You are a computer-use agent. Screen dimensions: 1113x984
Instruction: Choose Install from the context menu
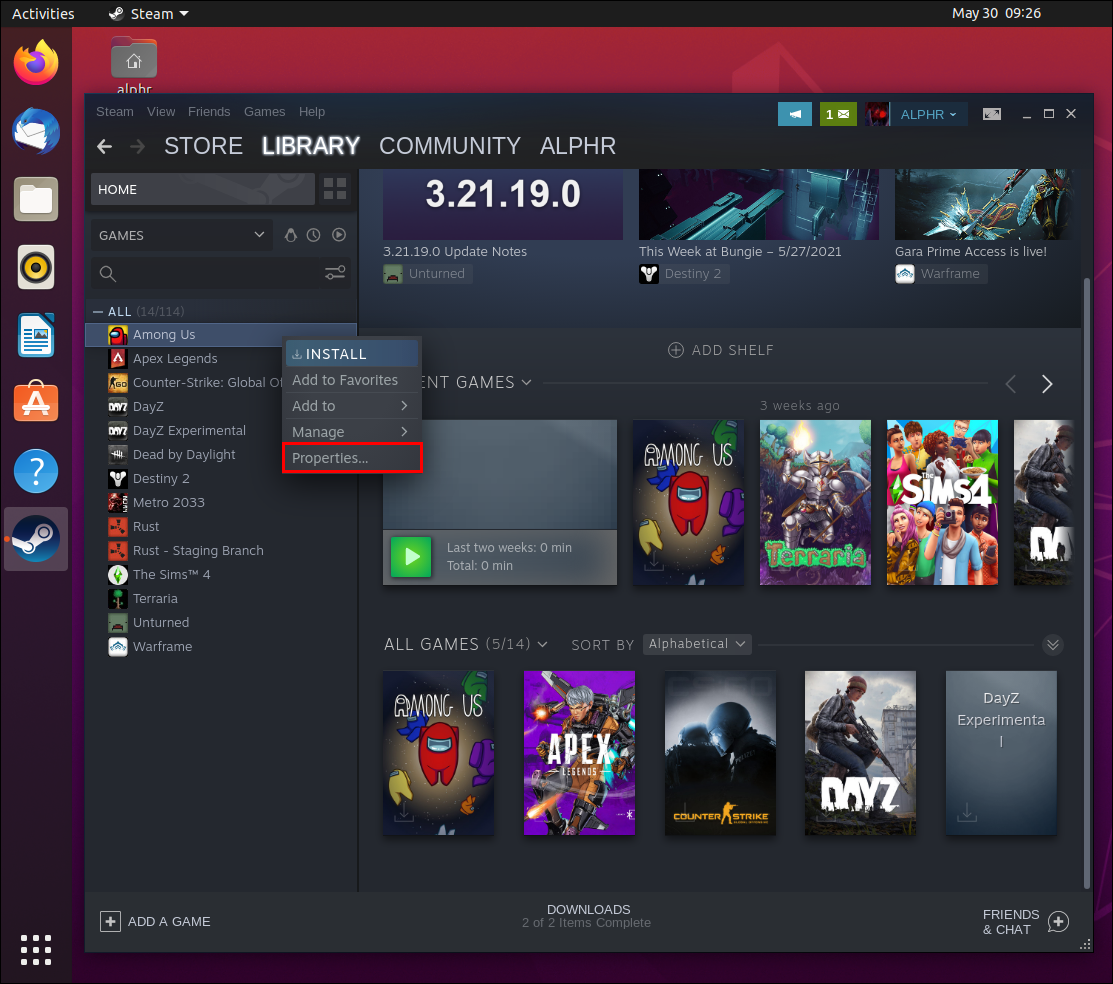pos(351,354)
